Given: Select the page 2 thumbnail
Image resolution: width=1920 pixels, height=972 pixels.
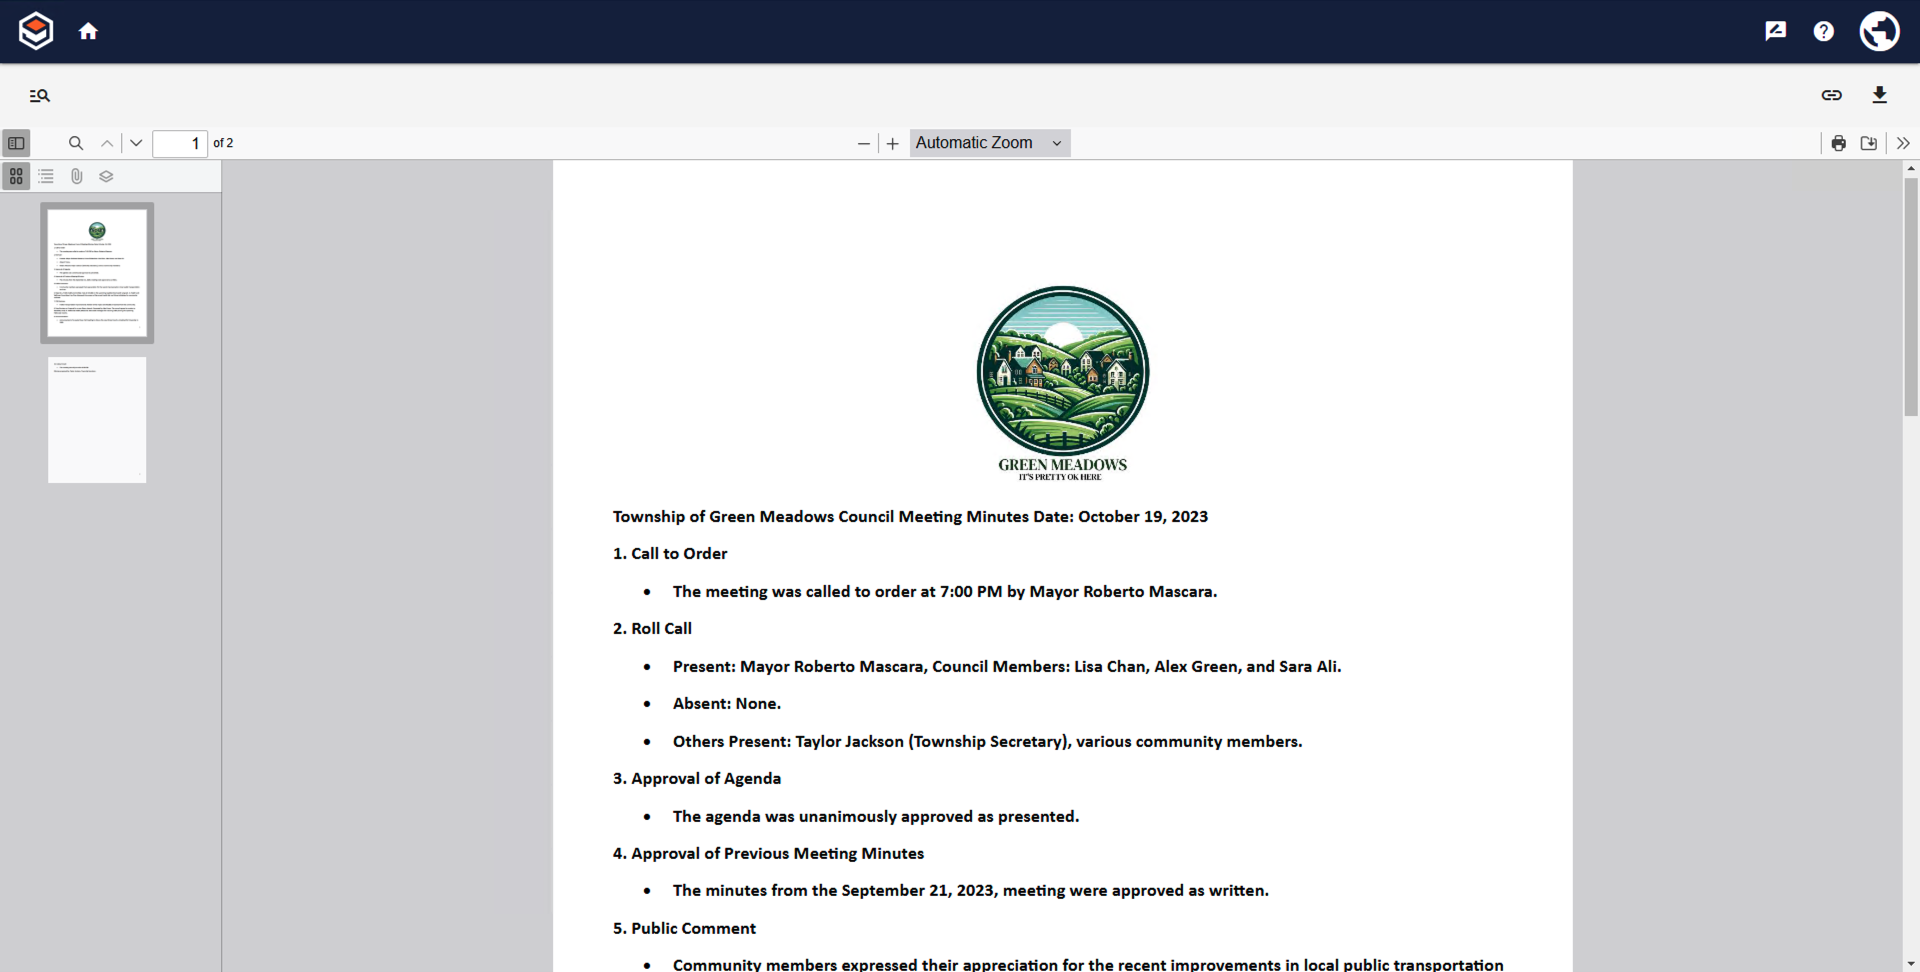Looking at the screenshot, I should 96,419.
